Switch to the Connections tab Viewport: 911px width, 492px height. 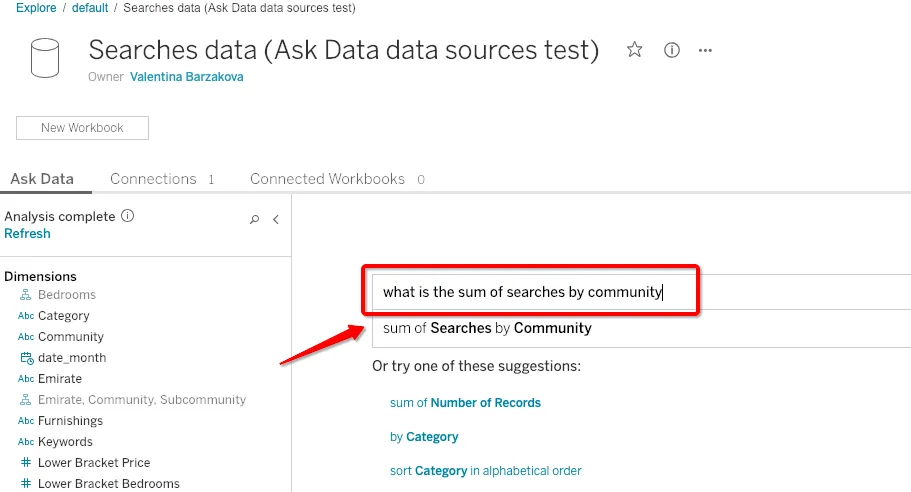(x=153, y=179)
